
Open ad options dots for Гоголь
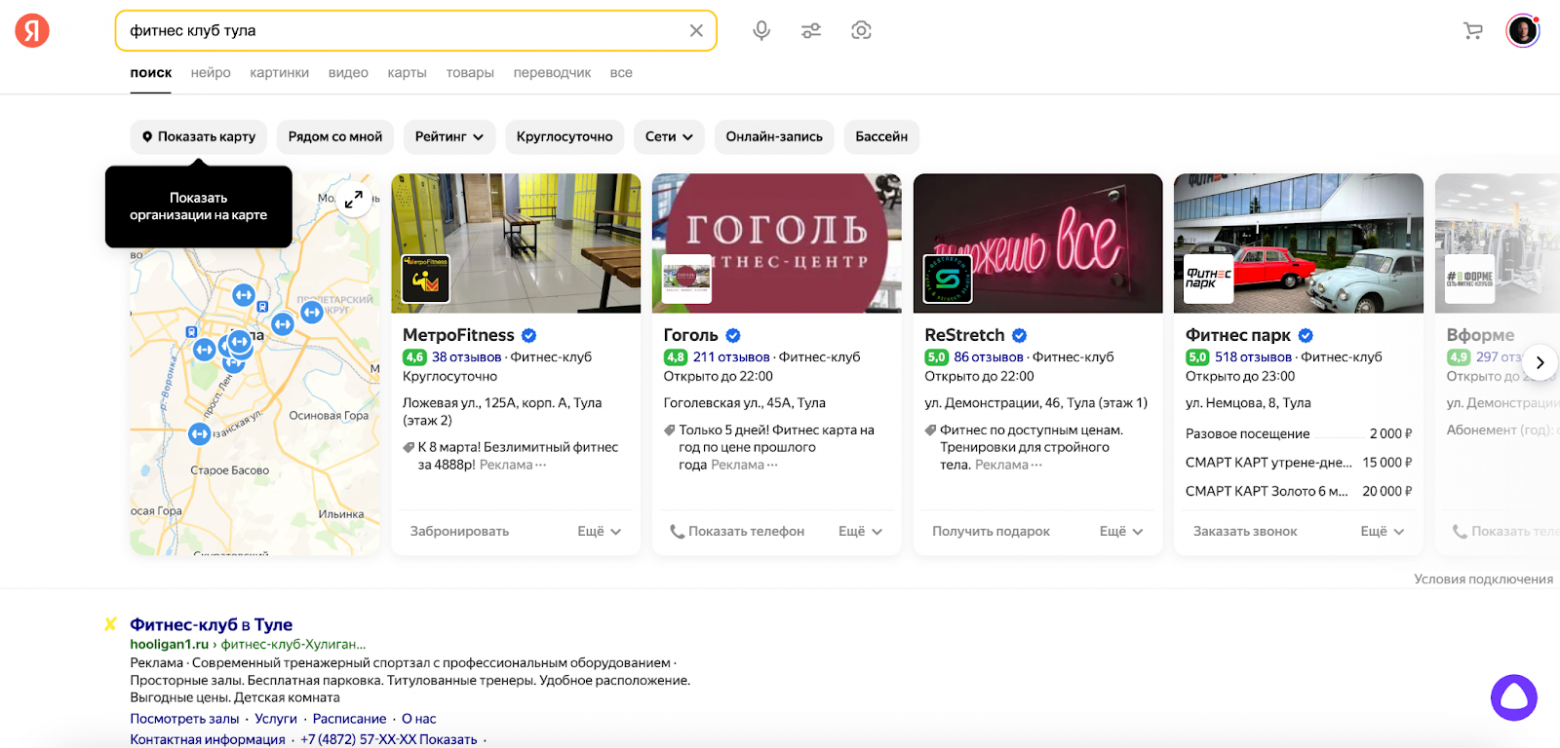771,465
